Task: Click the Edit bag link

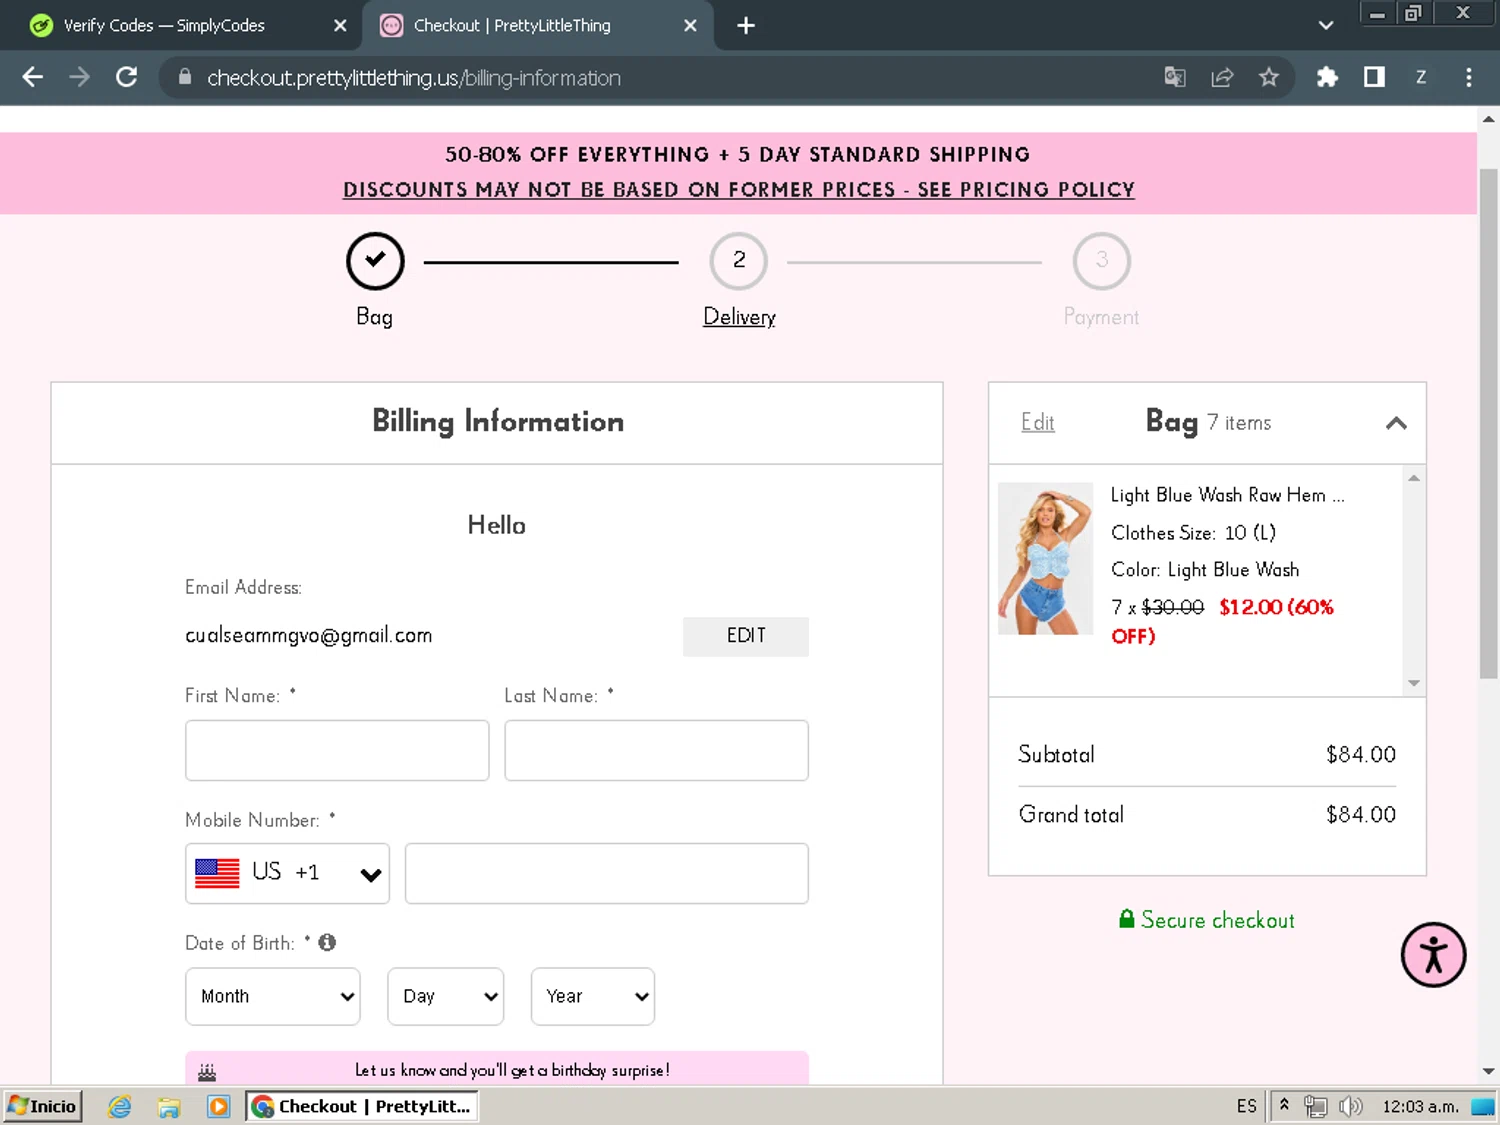Action: pyautogui.click(x=1038, y=423)
